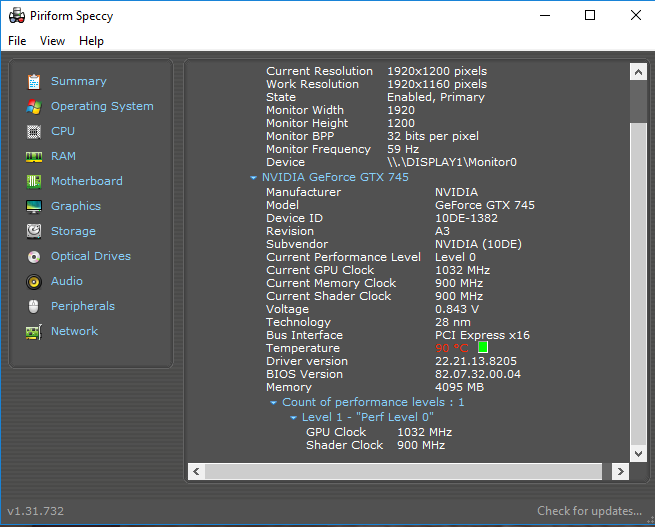The height and width of the screenshot is (527, 655).
Task: Select the PCI Express x16 value
Action: [x=482, y=335]
